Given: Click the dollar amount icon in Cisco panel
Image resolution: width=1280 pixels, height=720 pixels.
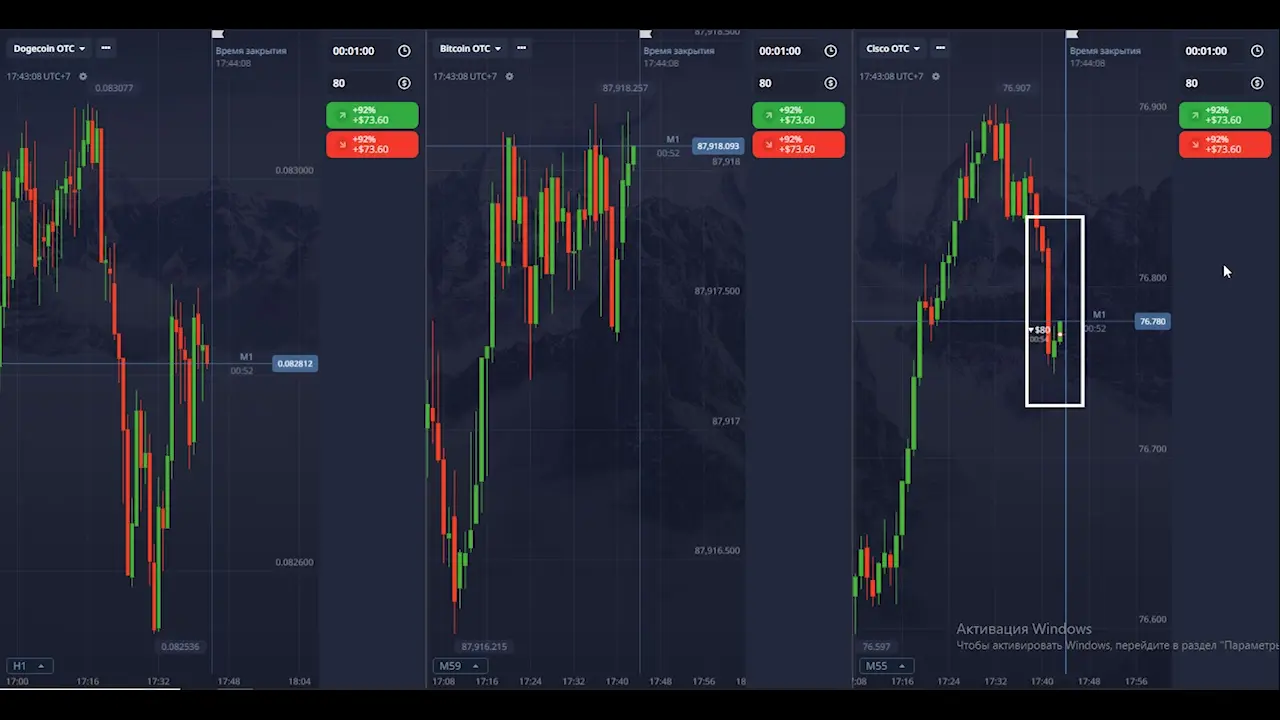Looking at the screenshot, I should (1257, 83).
